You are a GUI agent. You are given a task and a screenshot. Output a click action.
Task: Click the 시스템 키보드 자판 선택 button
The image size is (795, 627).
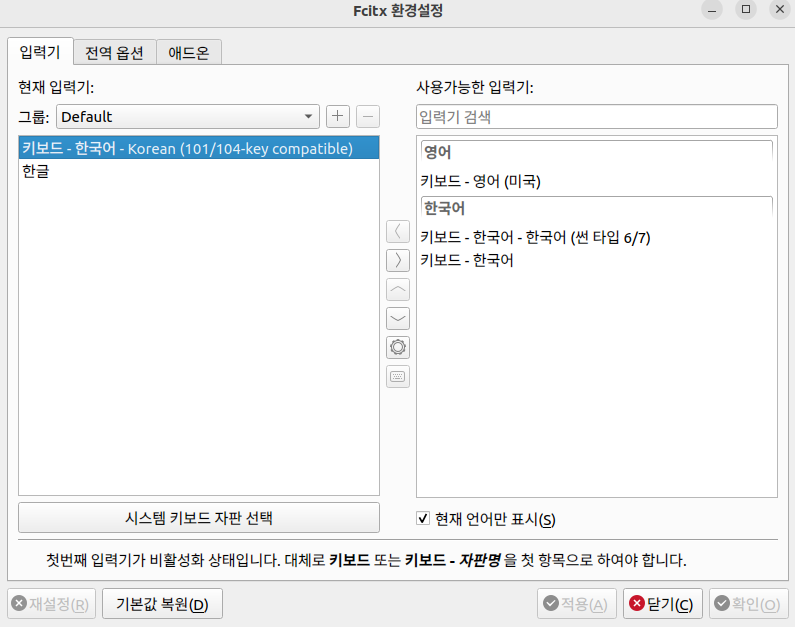(x=199, y=518)
